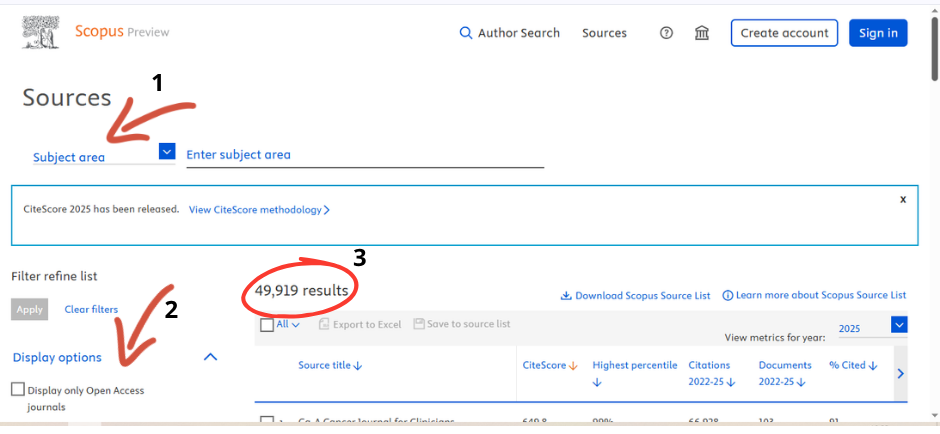
Task: Click Clear filters
Action: [x=91, y=309]
